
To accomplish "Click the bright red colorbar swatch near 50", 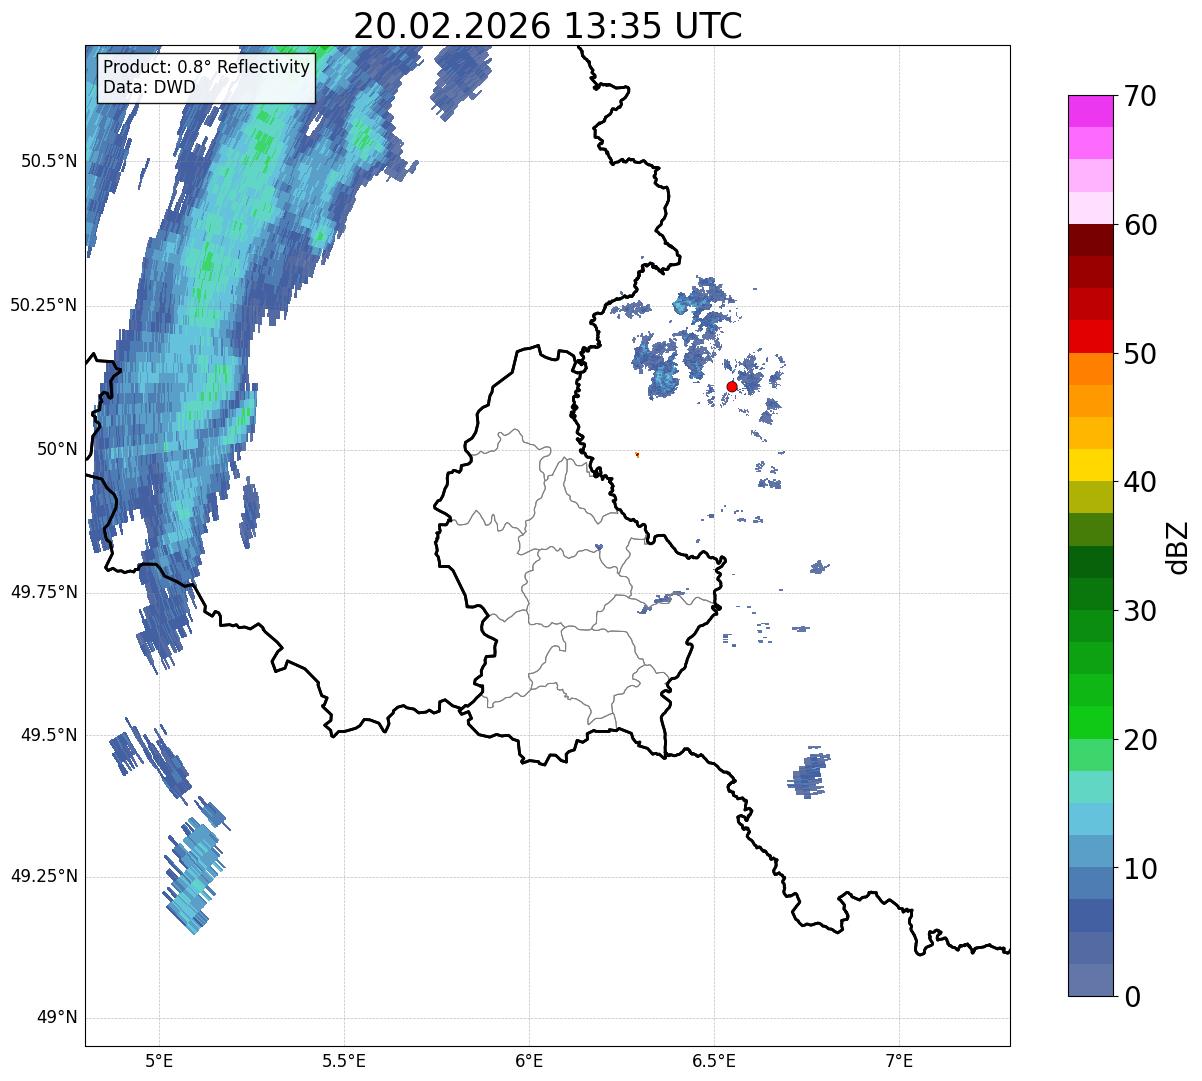I will pyautogui.click(x=1090, y=336).
